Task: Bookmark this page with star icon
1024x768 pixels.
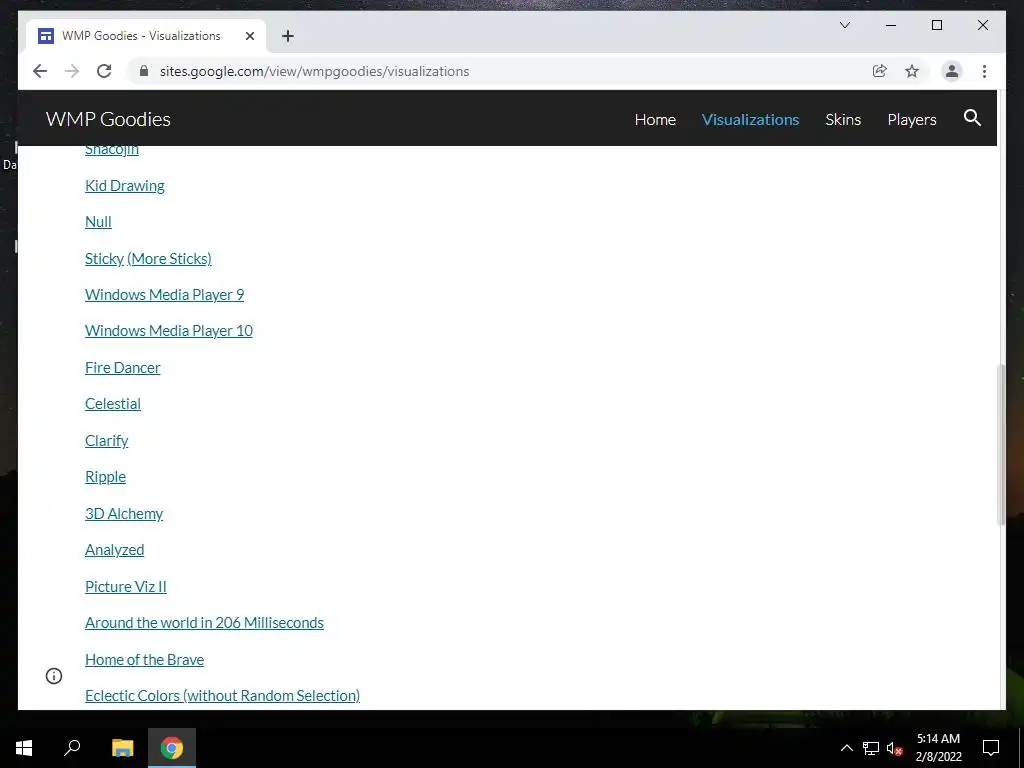Action: pyautogui.click(x=912, y=71)
